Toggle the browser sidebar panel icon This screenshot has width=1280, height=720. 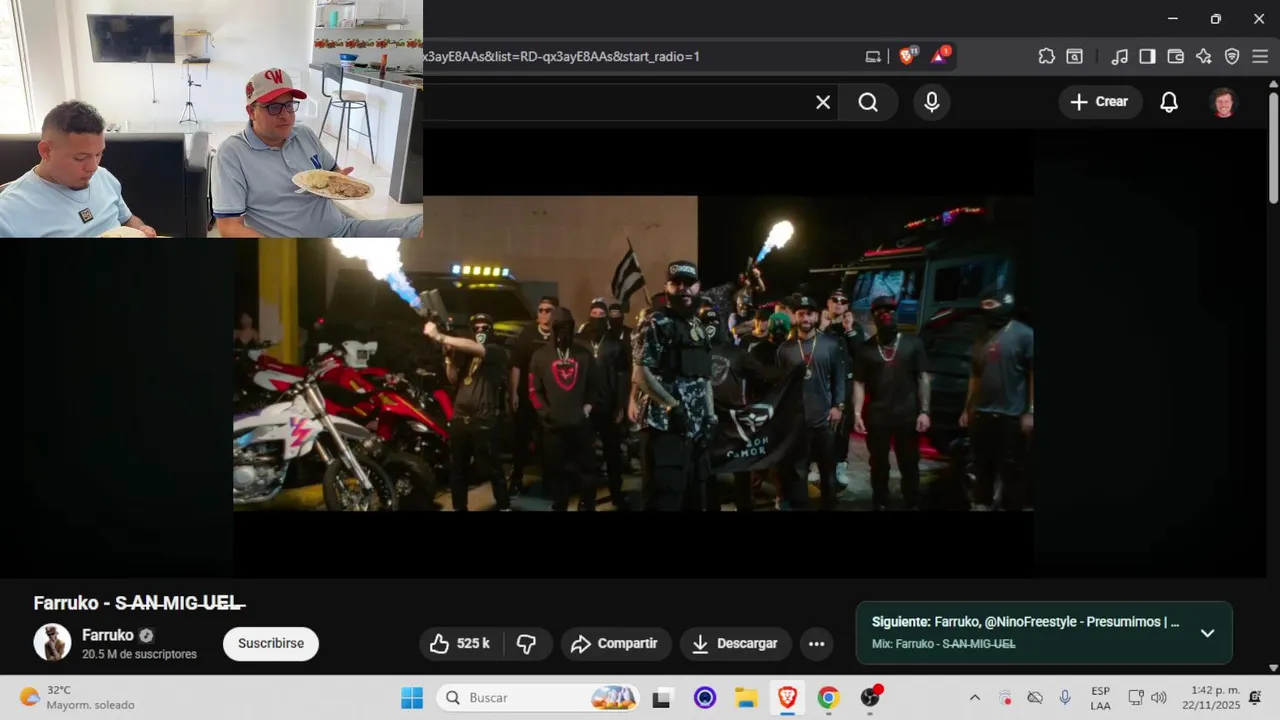pyautogui.click(x=1147, y=57)
